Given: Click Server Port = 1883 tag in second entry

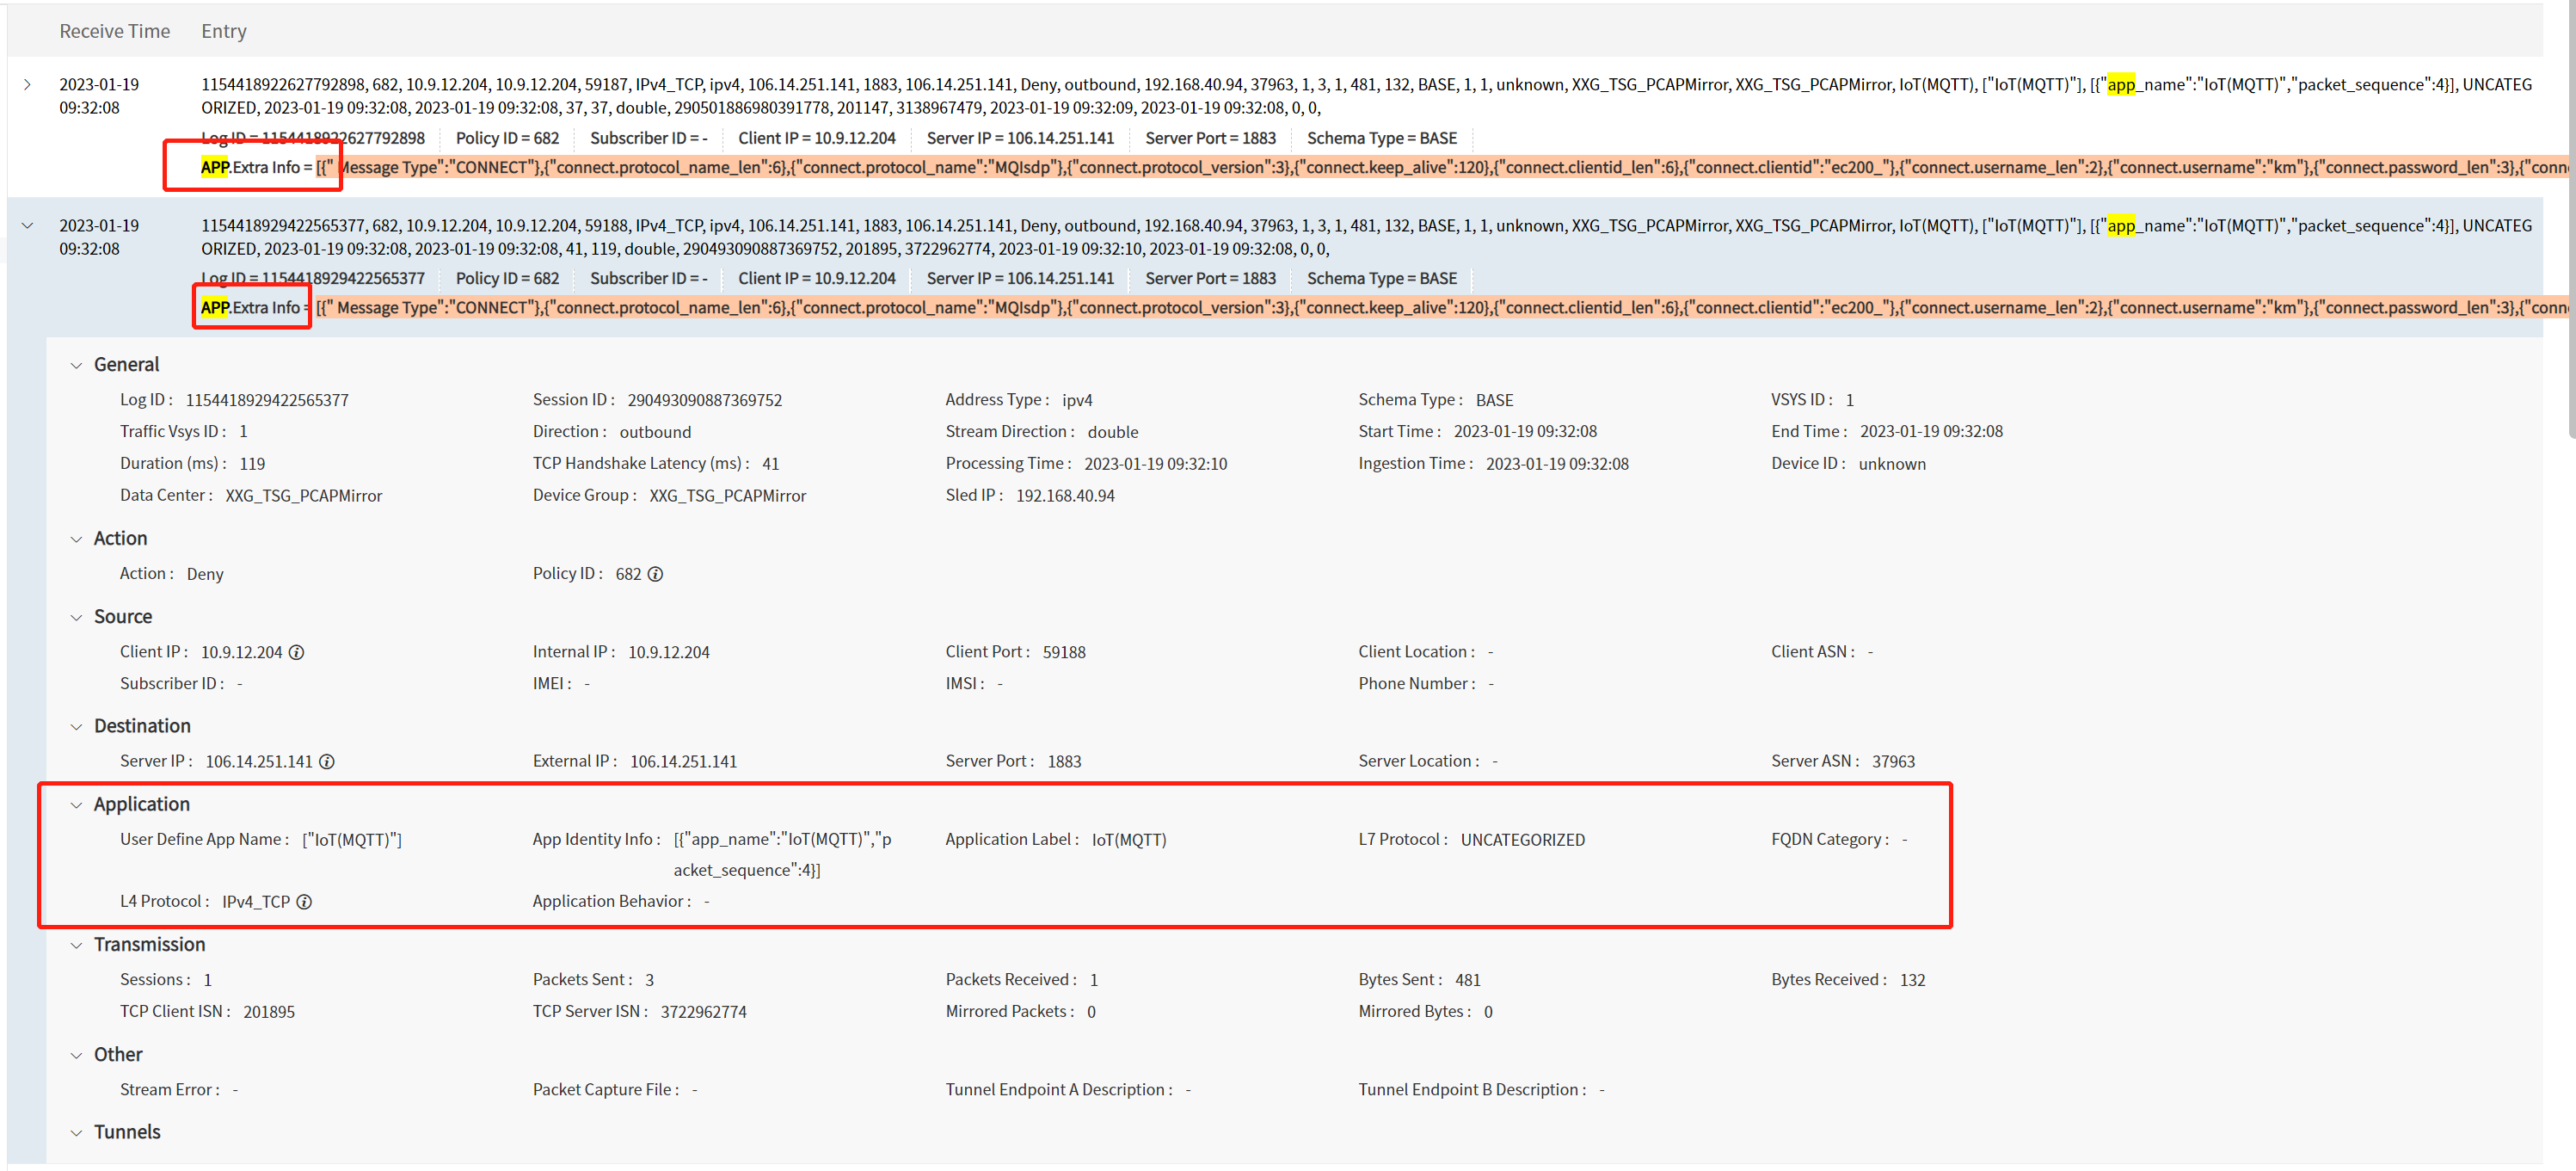Looking at the screenshot, I should click(x=1210, y=279).
